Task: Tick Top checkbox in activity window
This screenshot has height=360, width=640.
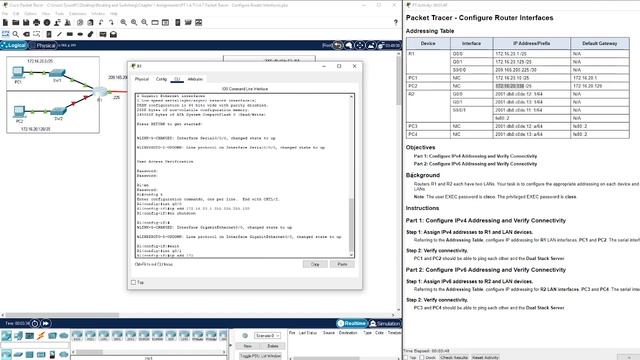Action: (406, 357)
